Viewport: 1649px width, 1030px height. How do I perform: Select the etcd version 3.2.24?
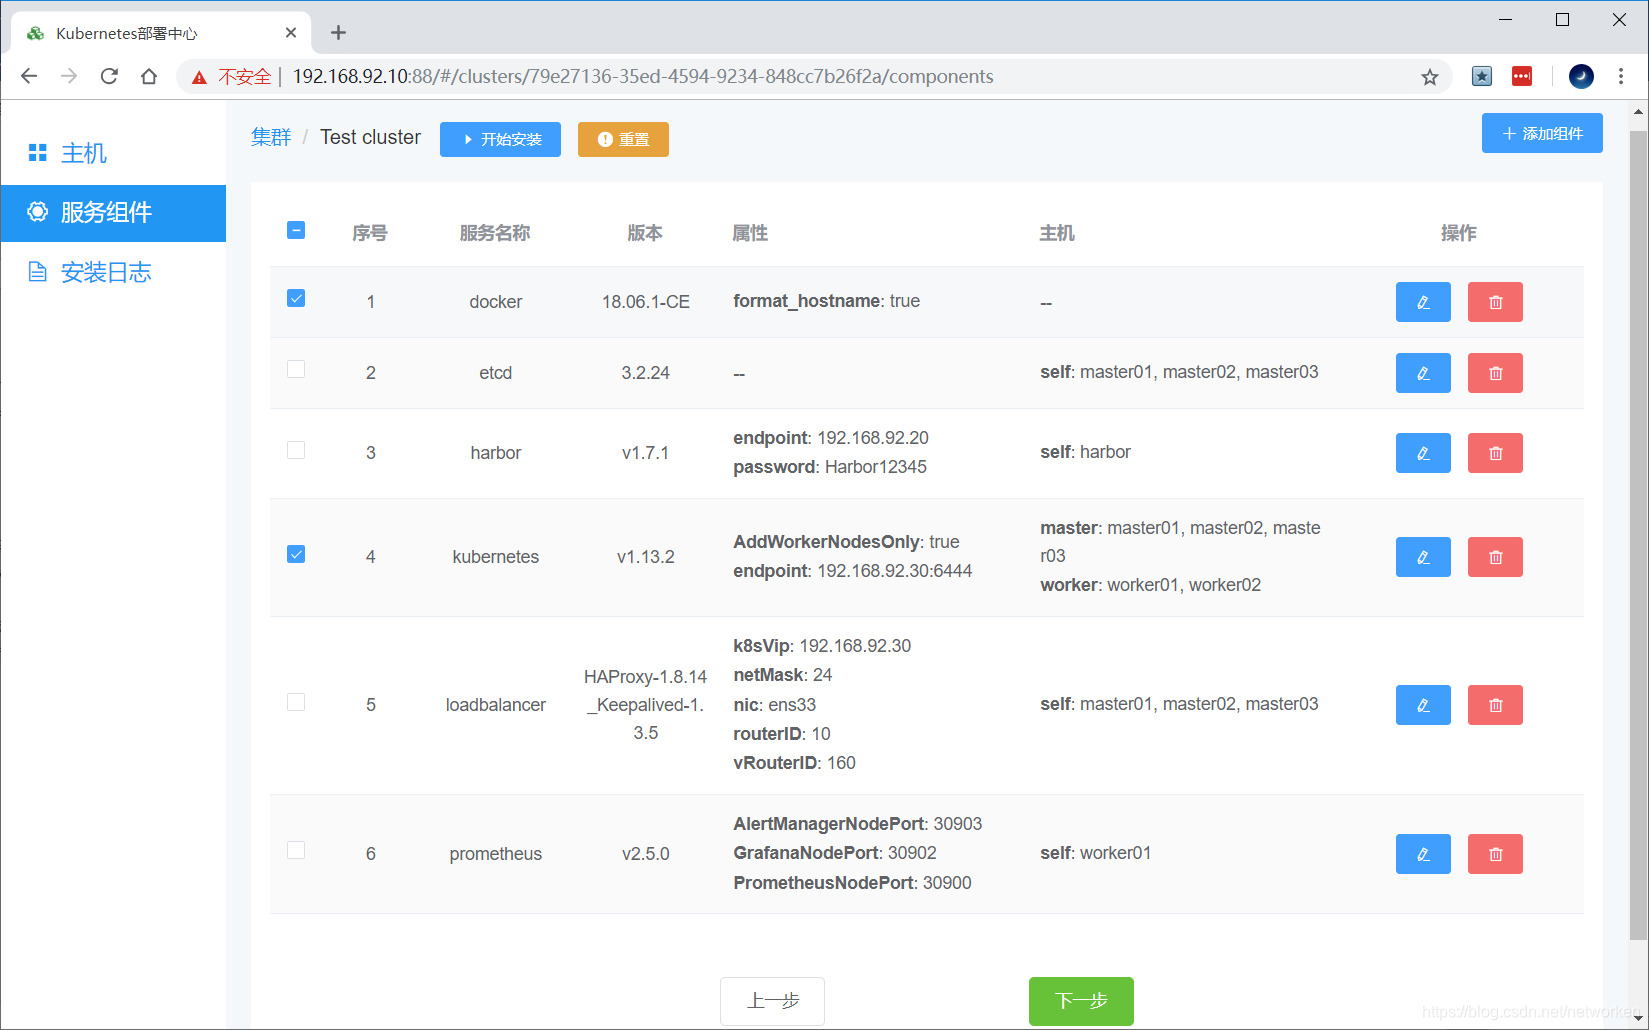[646, 373]
